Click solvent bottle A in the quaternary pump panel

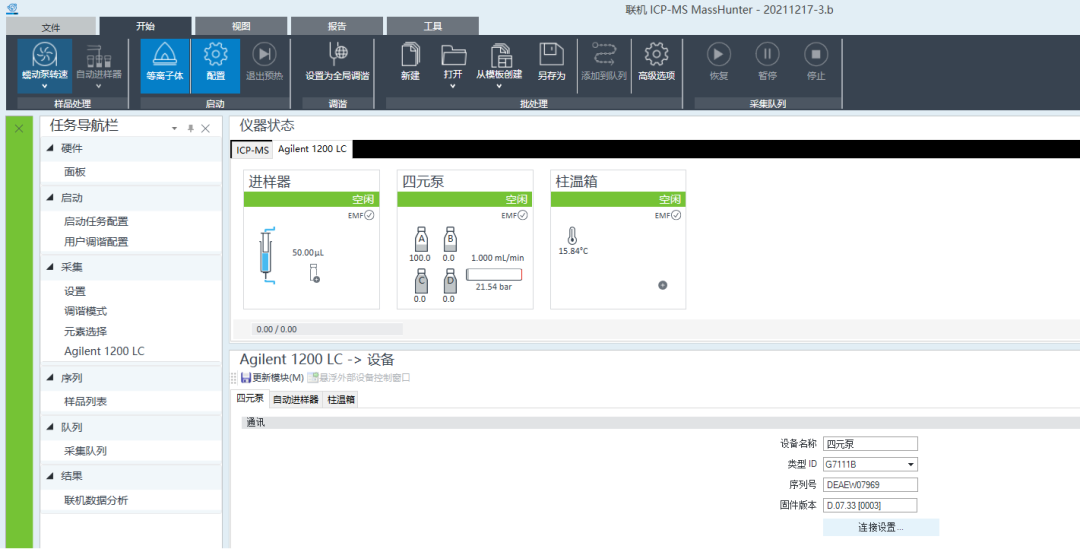tap(421, 240)
